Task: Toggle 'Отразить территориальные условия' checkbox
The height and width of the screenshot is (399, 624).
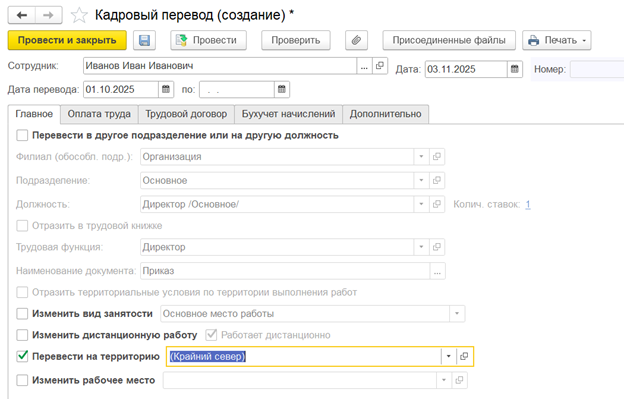Action: [x=22, y=292]
